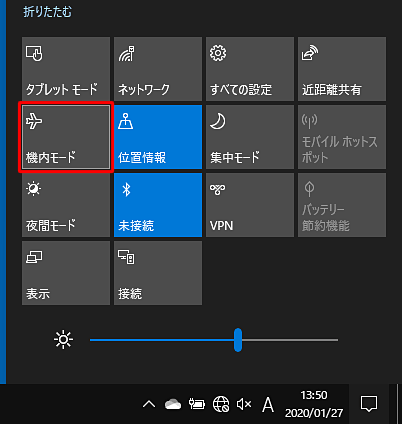This screenshot has height=424, width=402.
Task: Click the muted speaker tray icon
Action: tap(244, 404)
